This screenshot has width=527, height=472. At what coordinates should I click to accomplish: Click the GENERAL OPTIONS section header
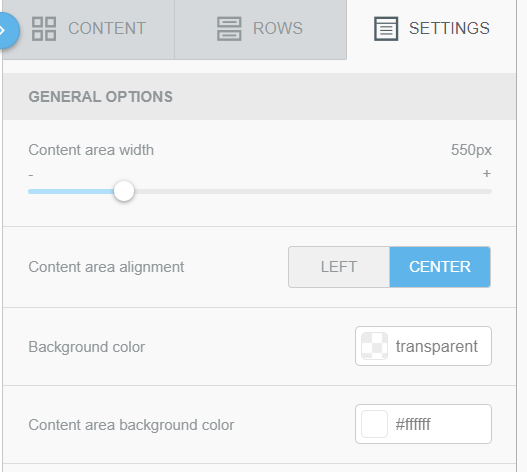click(259, 96)
